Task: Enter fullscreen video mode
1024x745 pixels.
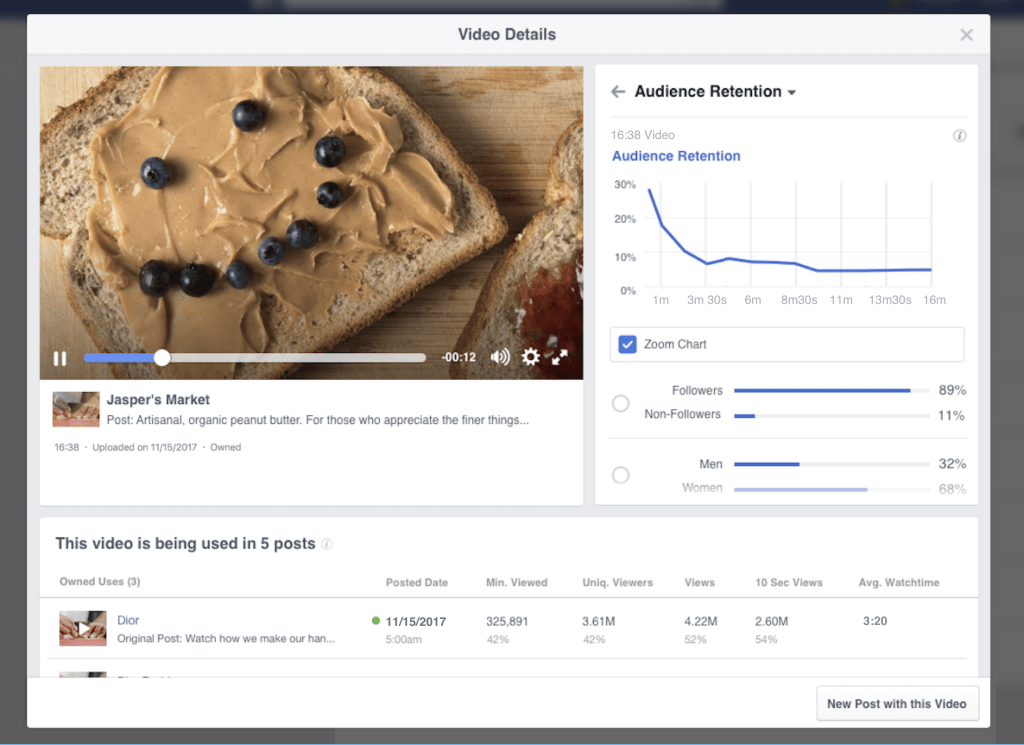Action: pyautogui.click(x=560, y=357)
